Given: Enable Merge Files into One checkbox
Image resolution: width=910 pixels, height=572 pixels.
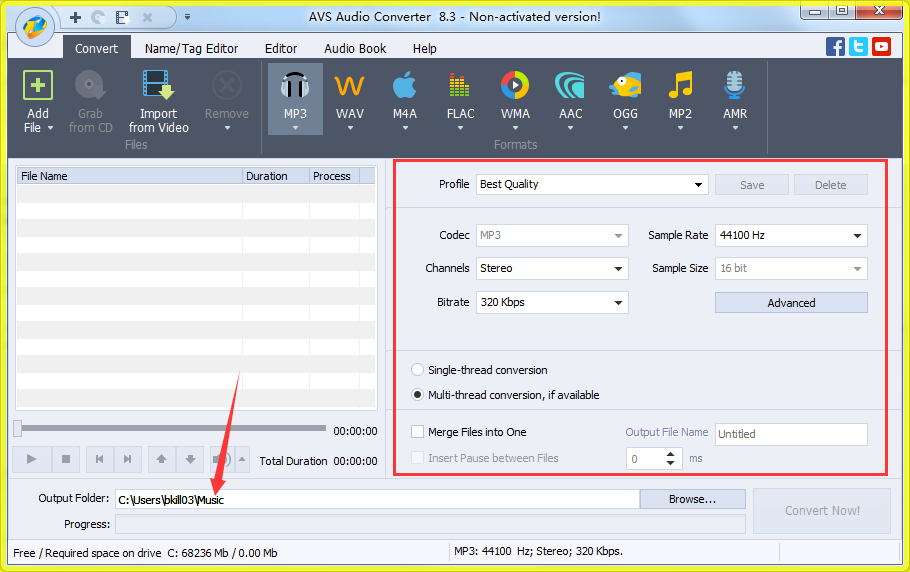Looking at the screenshot, I should click(x=417, y=432).
